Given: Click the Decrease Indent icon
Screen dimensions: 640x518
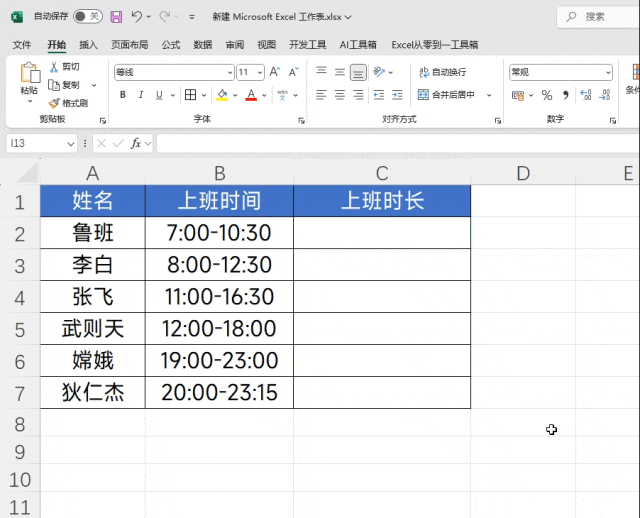Looking at the screenshot, I should coord(379,95).
